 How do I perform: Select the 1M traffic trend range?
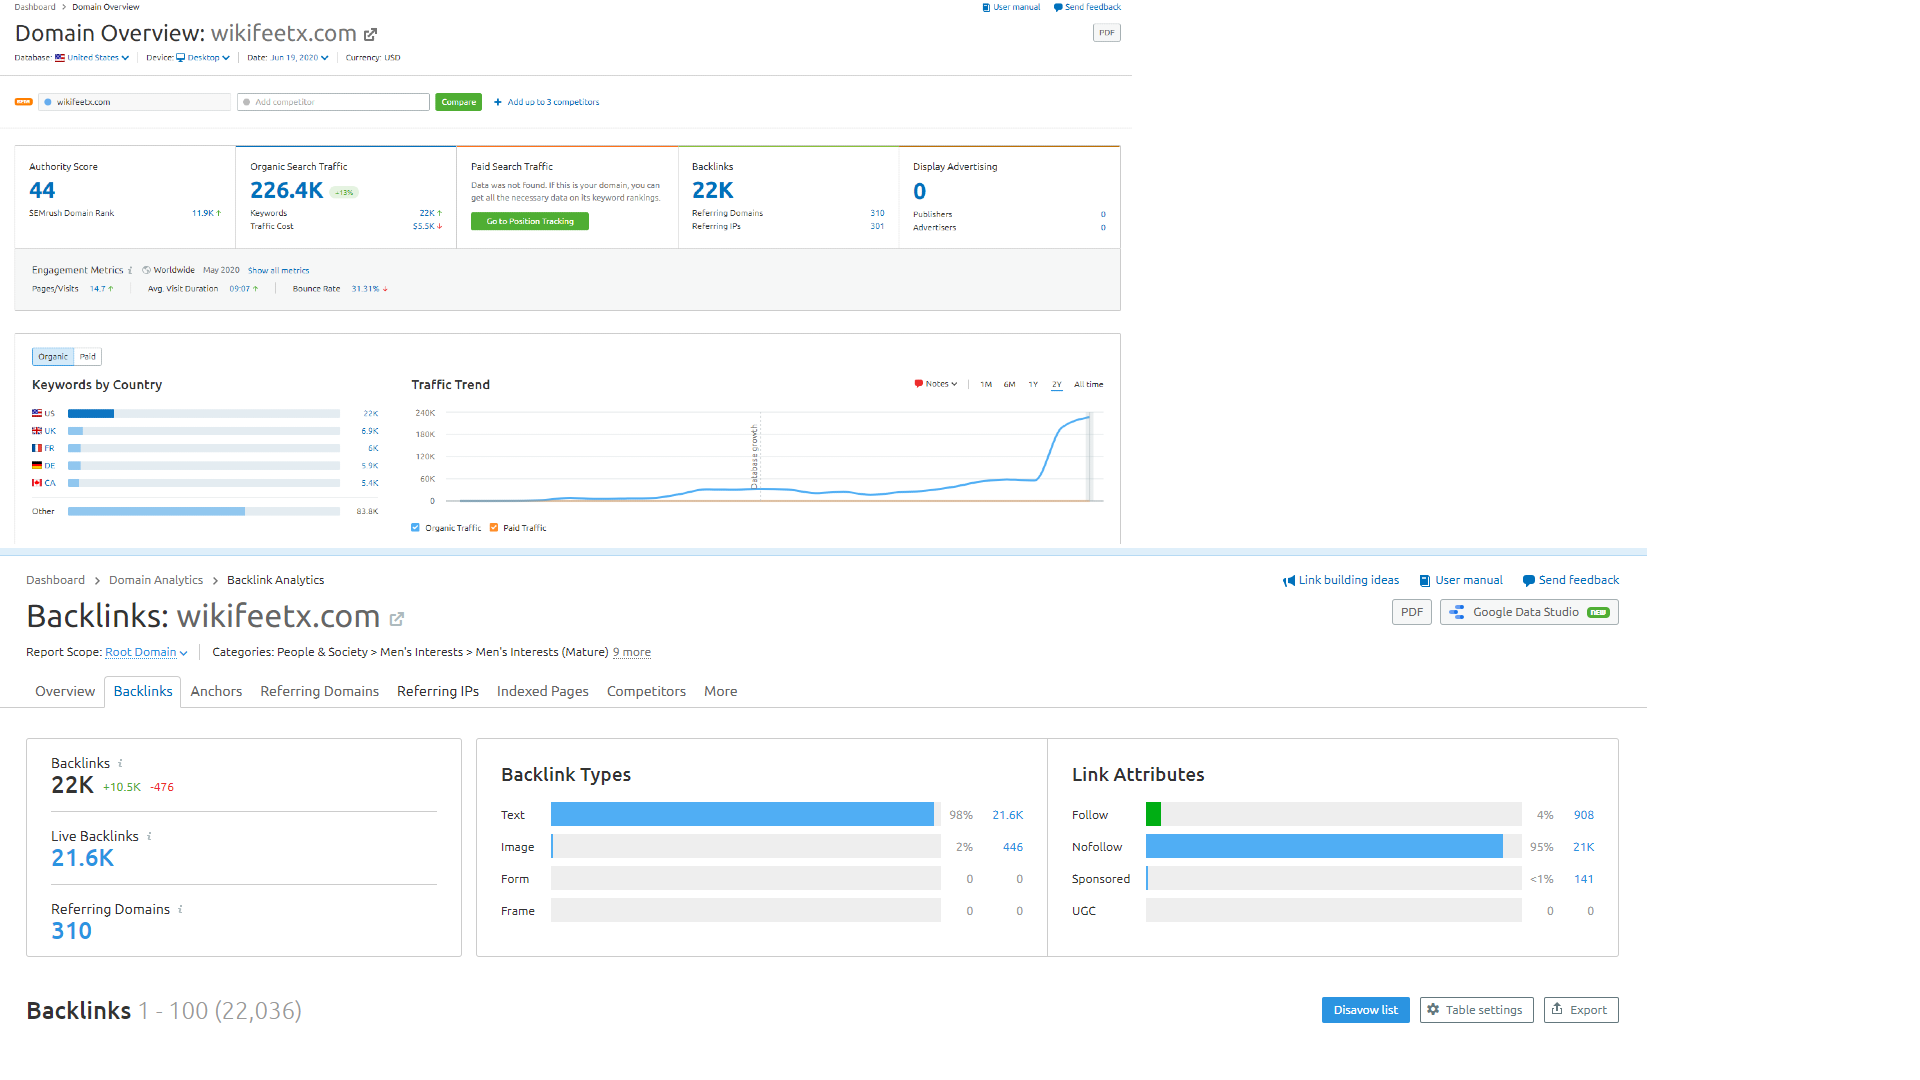[x=986, y=385]
